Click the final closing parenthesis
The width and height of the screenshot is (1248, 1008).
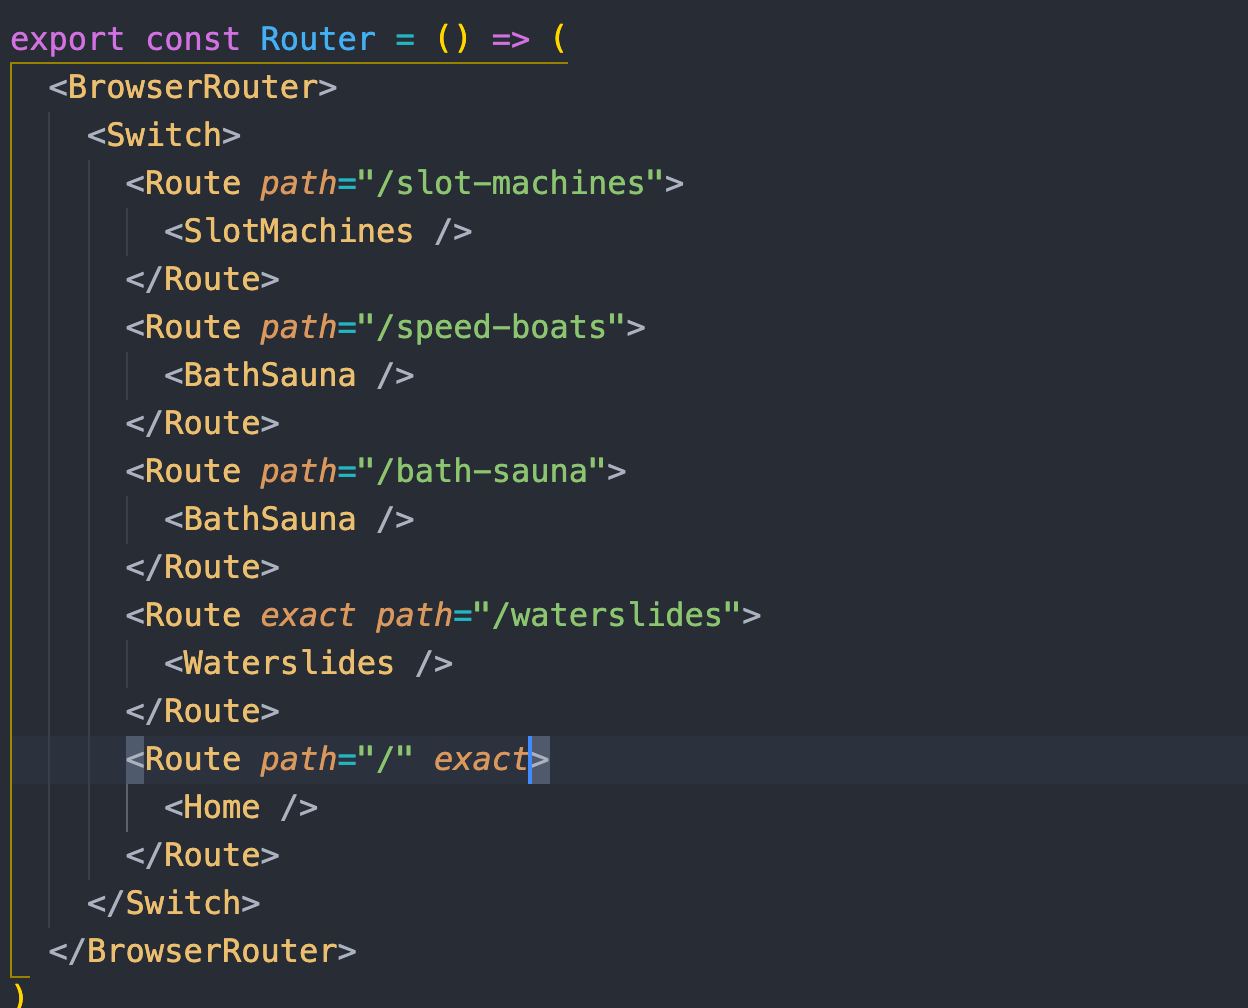(19, 995)
